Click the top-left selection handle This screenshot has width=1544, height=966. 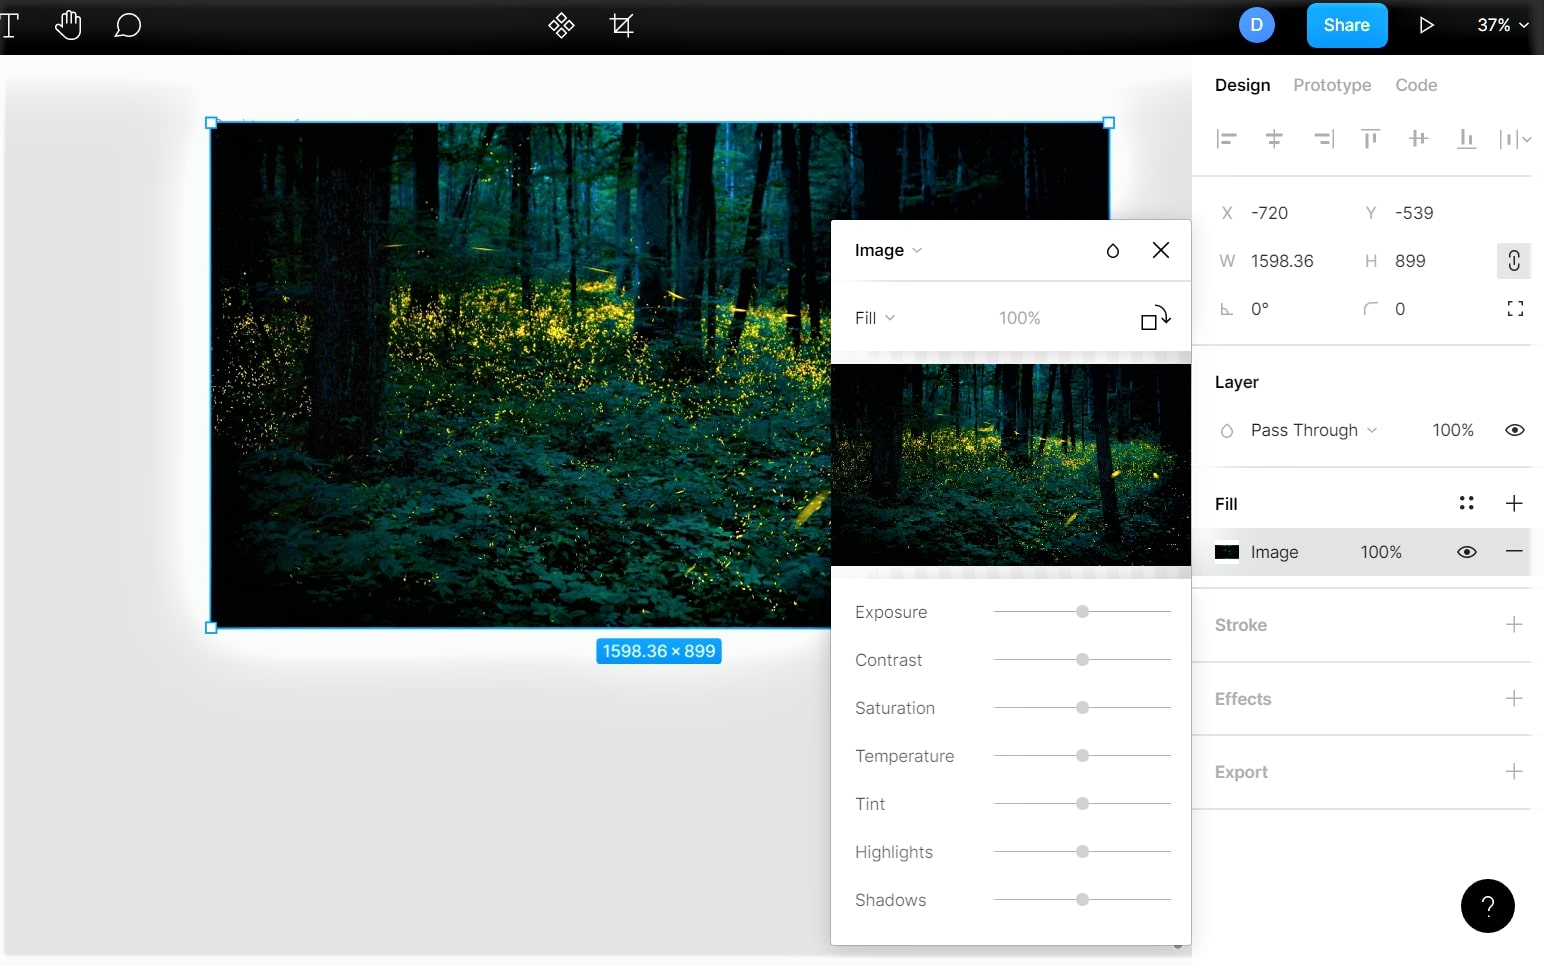coord(211,123)
